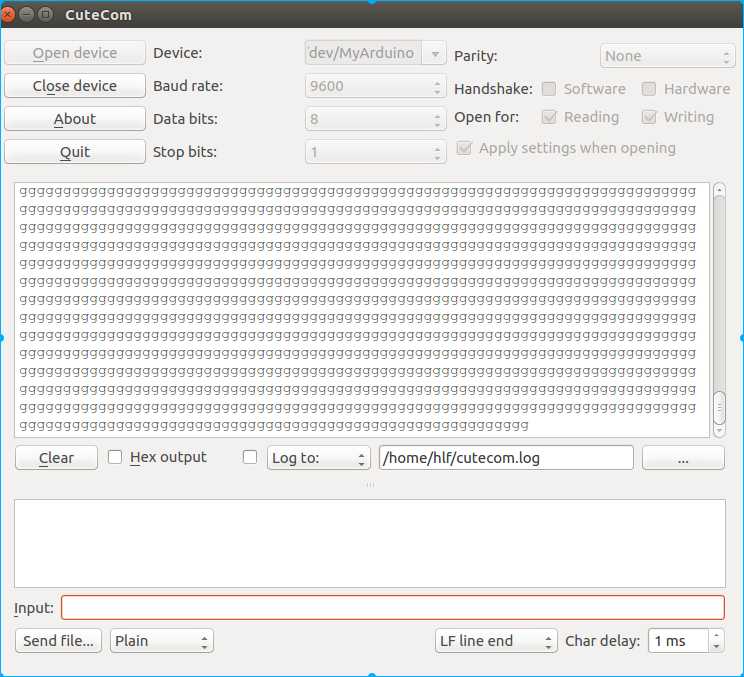Open the Plain send-protocol dropdown
744x677 pixels.
point(162,641)
